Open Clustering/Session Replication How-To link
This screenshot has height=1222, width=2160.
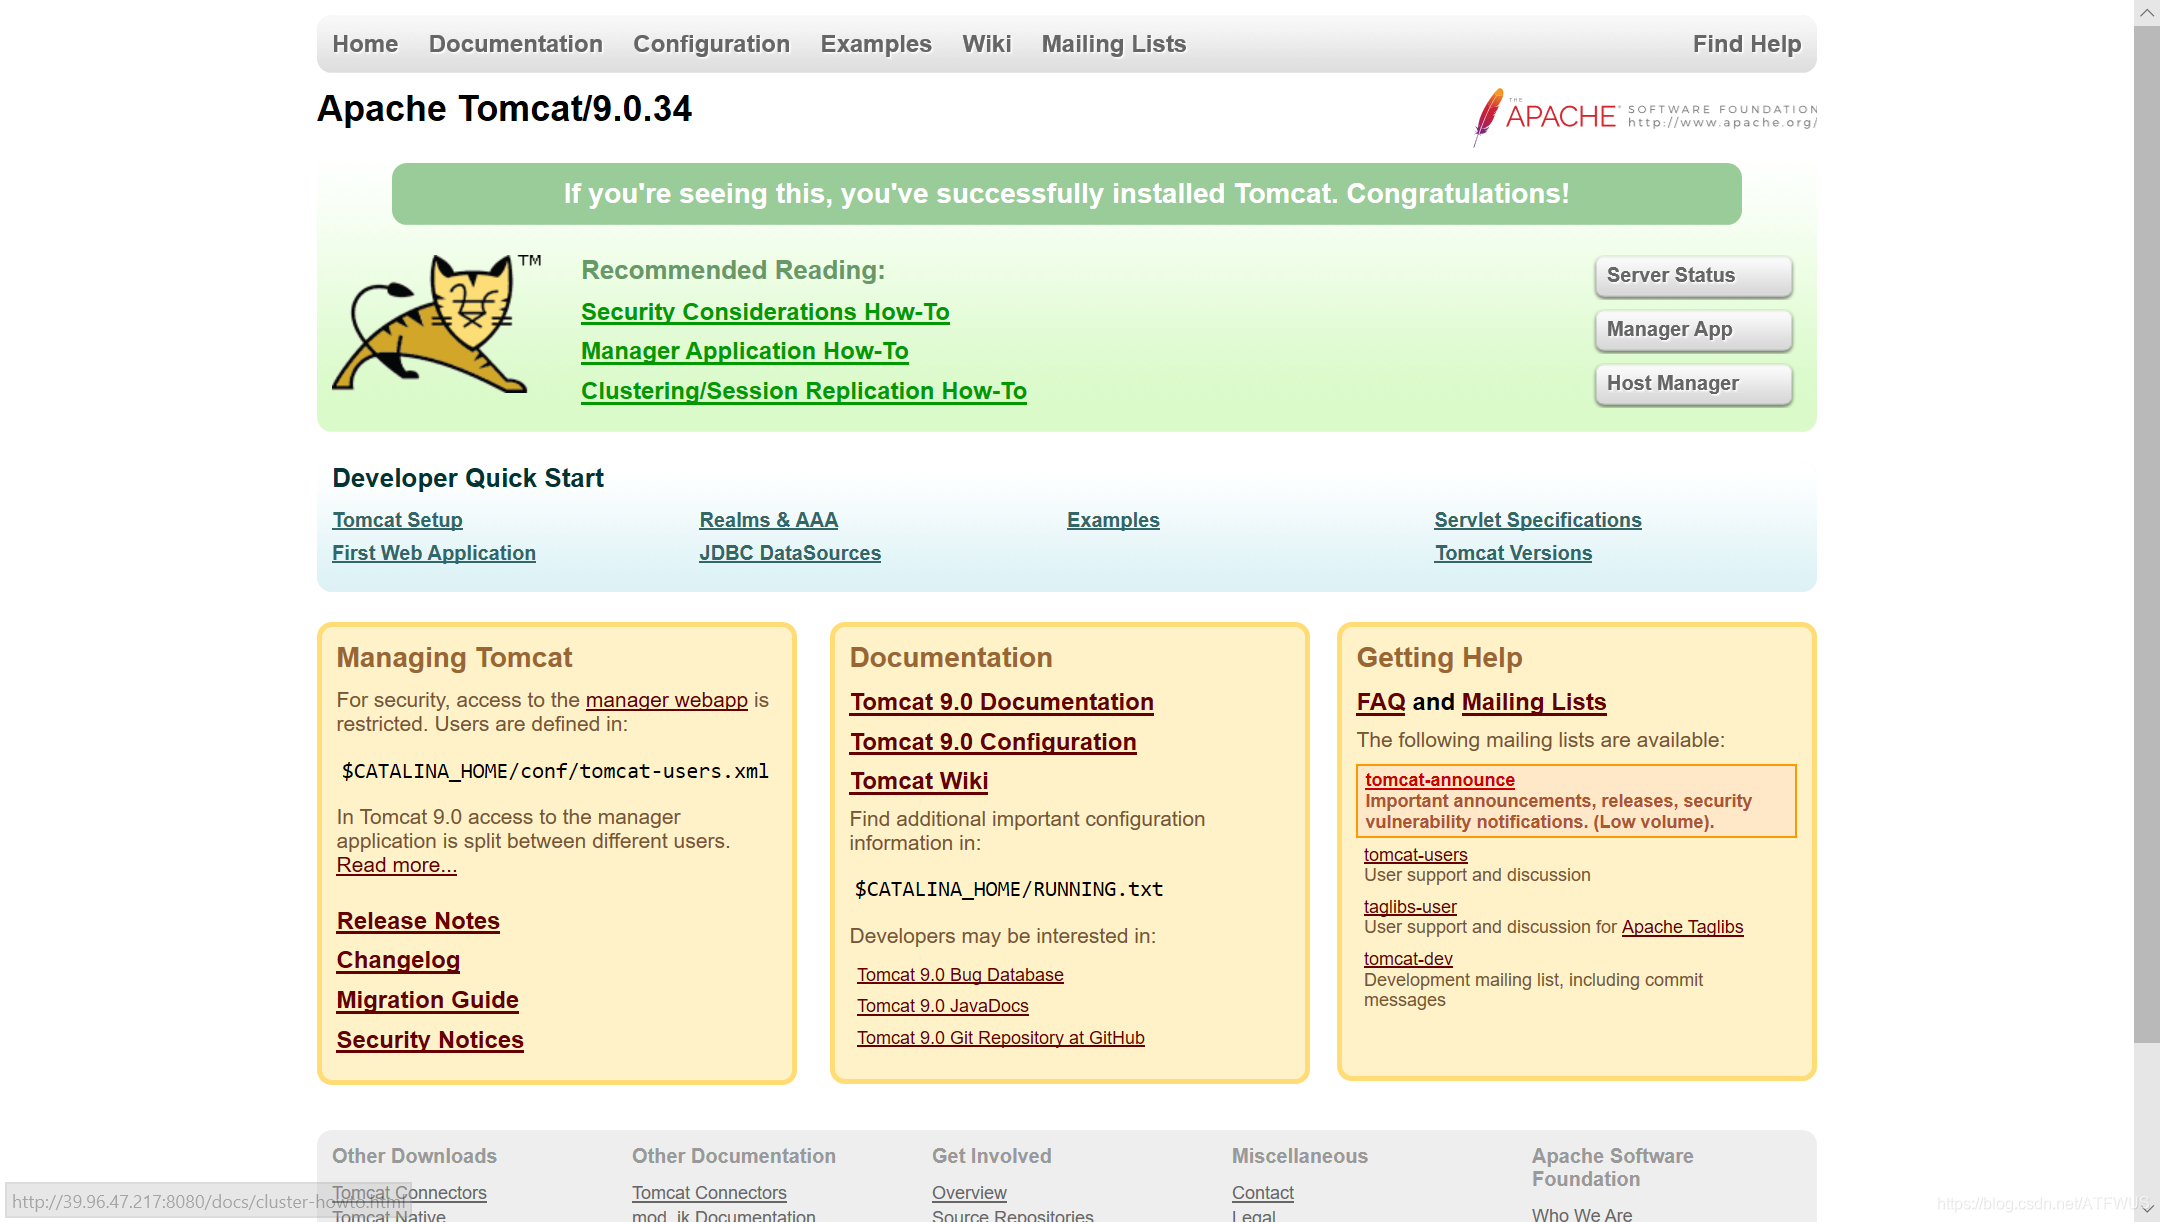pos(804,391)
